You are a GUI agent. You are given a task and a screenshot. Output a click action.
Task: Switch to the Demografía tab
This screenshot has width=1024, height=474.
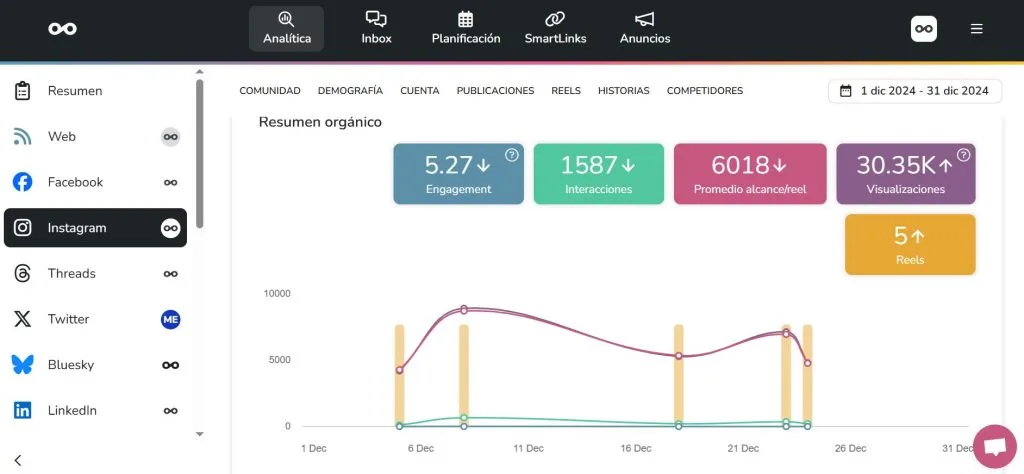coord(350,91)
